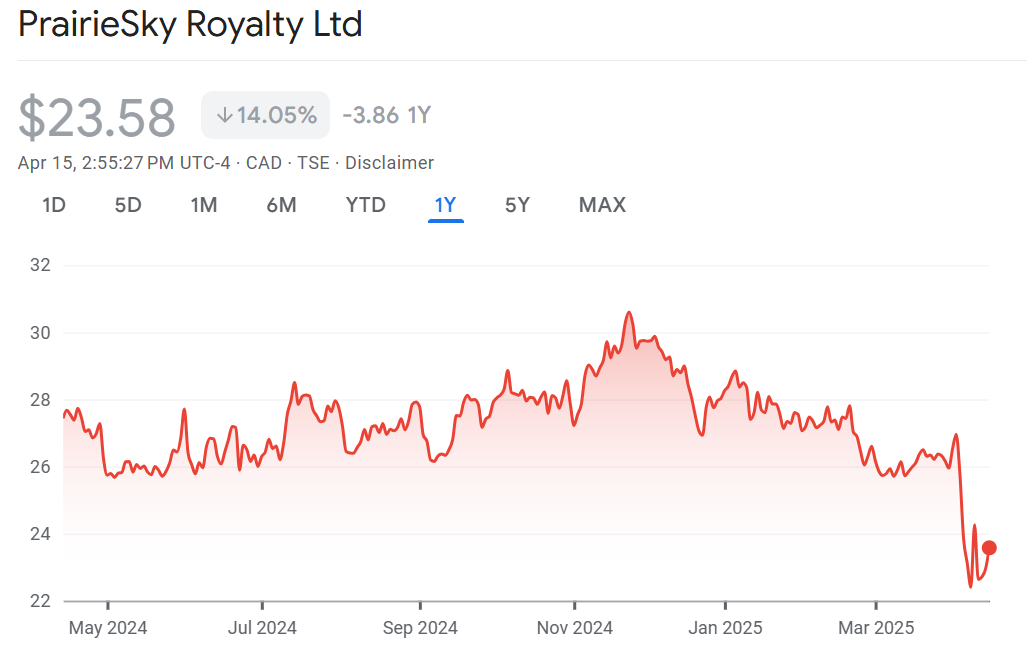This screenshot has height=660, width=1027.
Task: Click the chart's highest peak point
Action: 629,313
